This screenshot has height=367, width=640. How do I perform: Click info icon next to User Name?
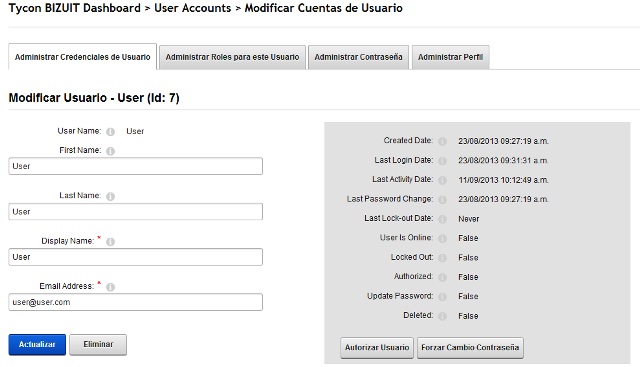point(110,132)
